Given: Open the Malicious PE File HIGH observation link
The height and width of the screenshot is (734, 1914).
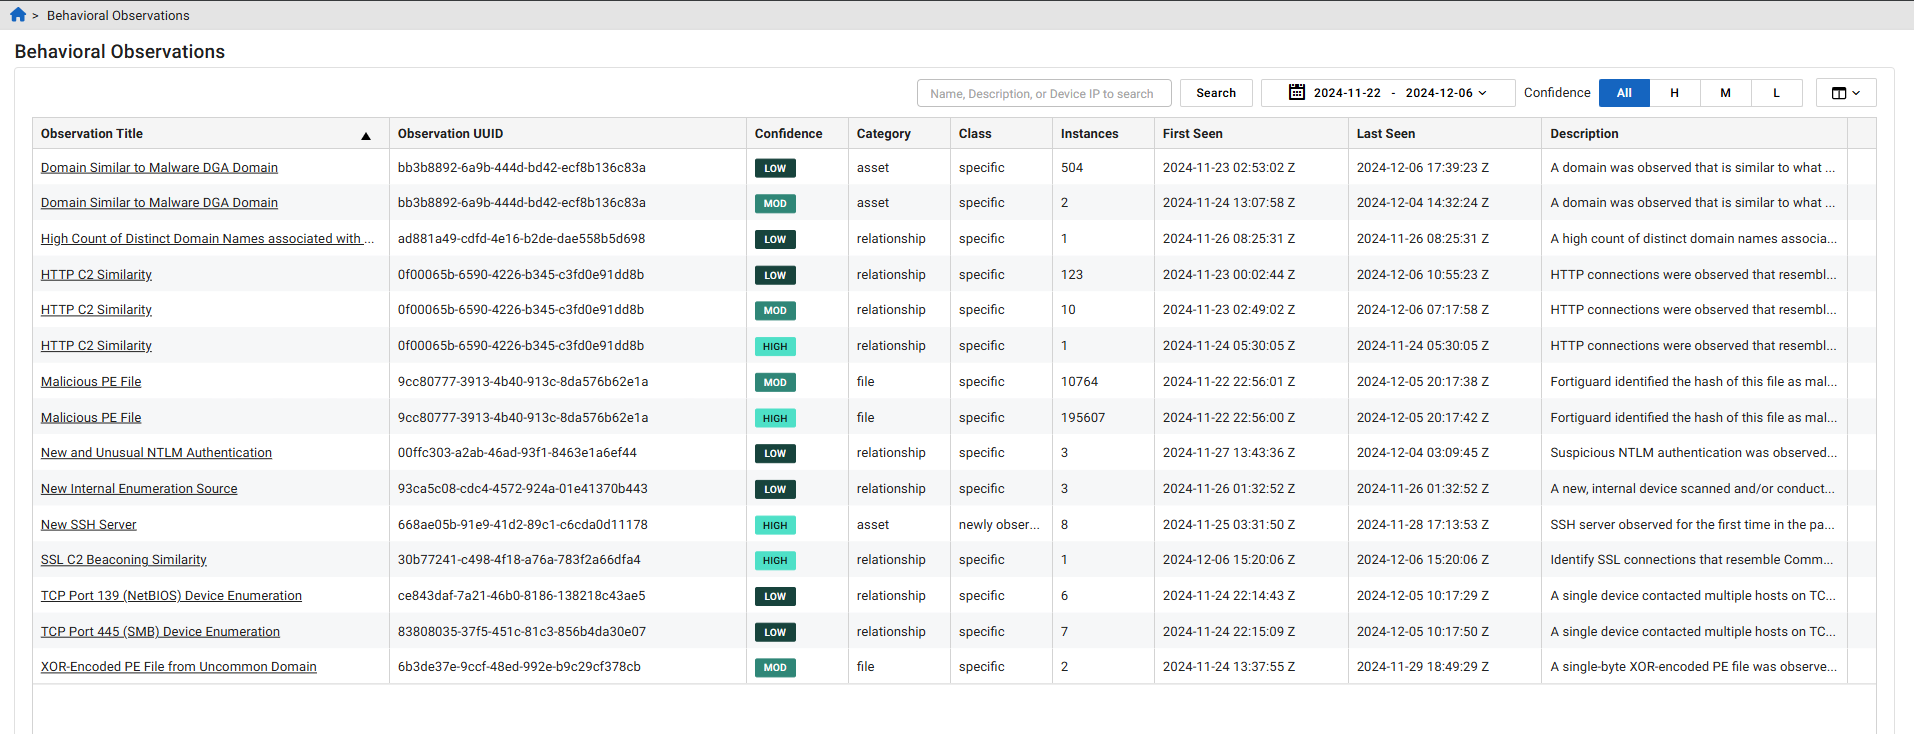Looking at the screenshot, I should 91,418.
